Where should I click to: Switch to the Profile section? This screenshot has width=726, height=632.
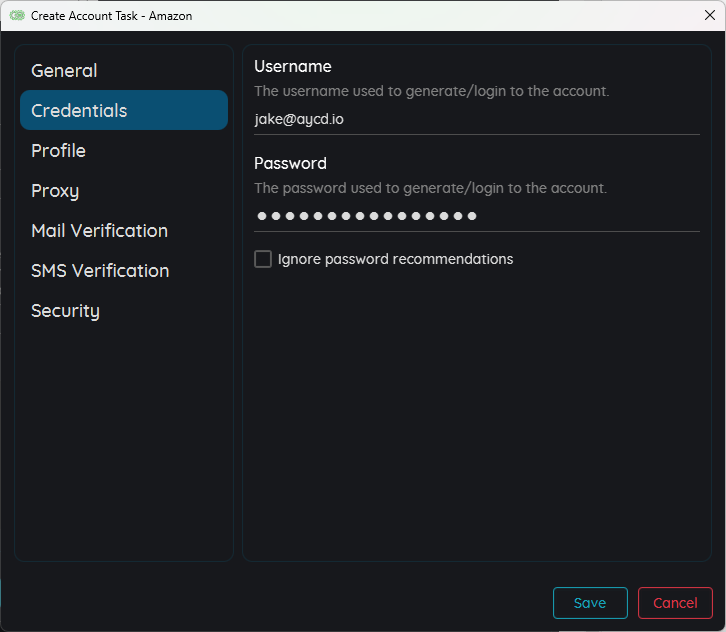click(x=58, y=151)
